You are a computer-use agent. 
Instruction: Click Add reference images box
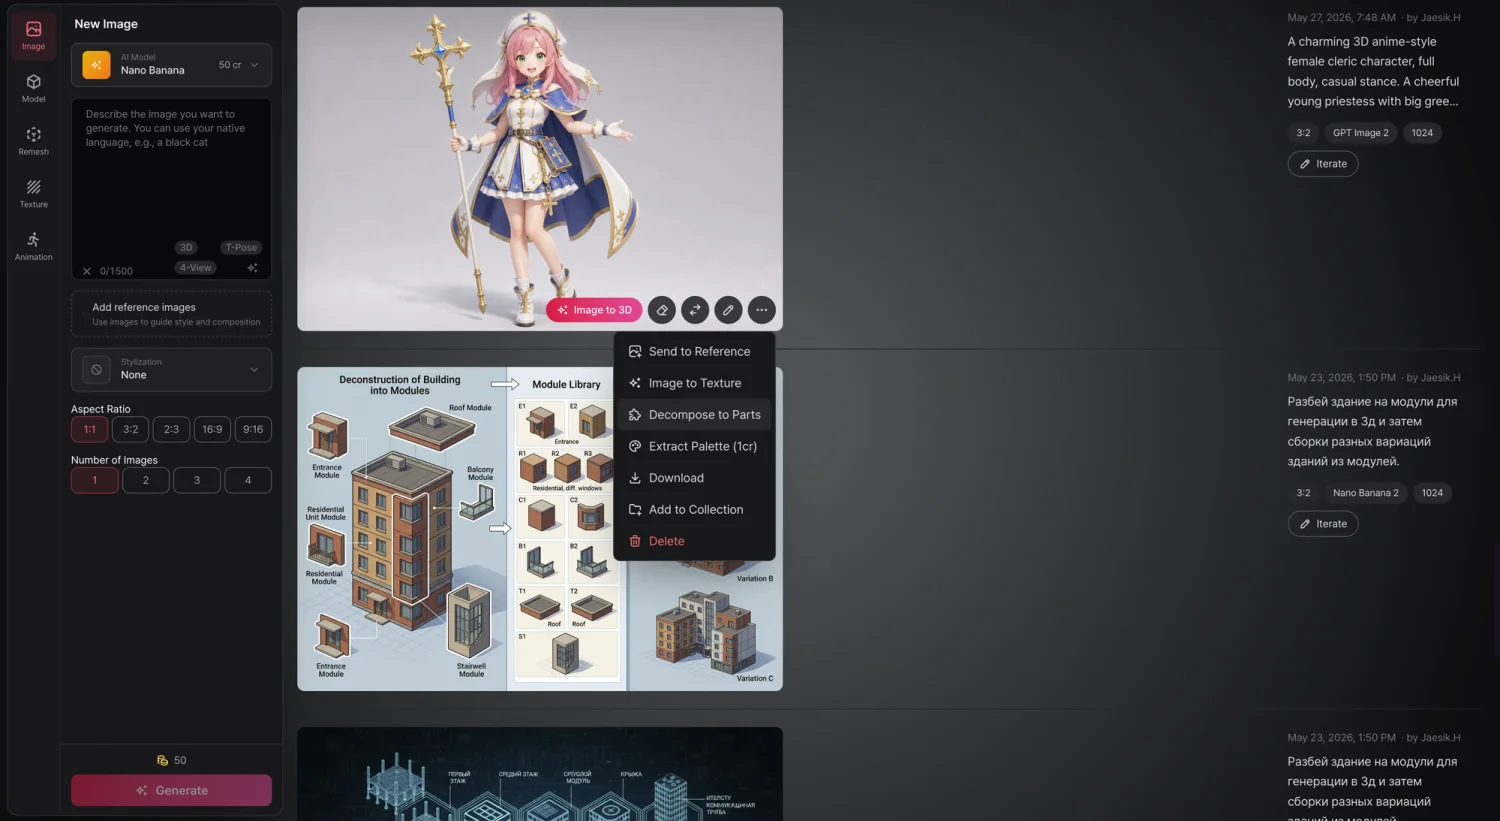tap(171, 314)
